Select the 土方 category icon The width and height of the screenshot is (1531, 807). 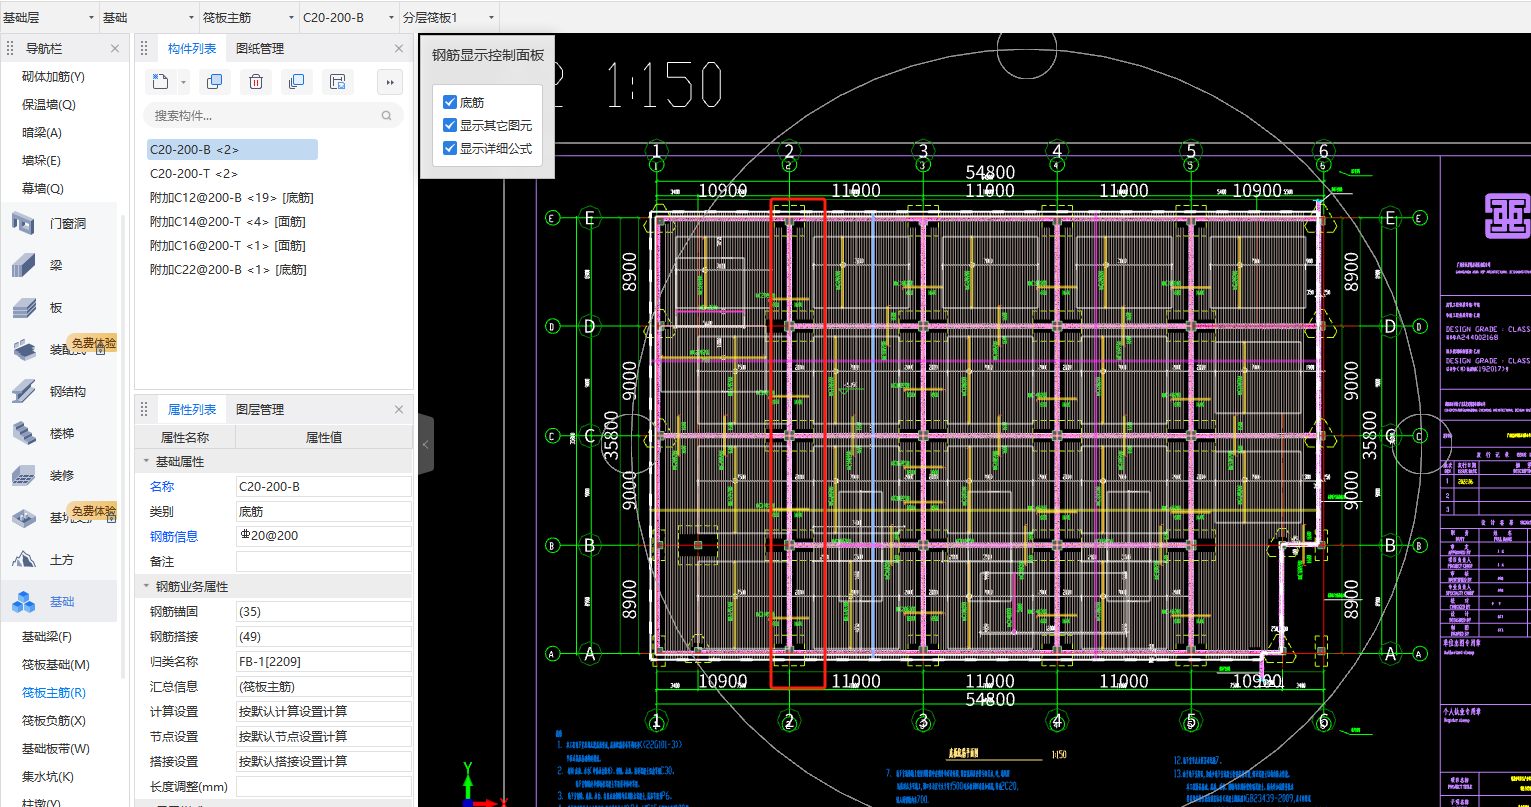click(25, 559)
